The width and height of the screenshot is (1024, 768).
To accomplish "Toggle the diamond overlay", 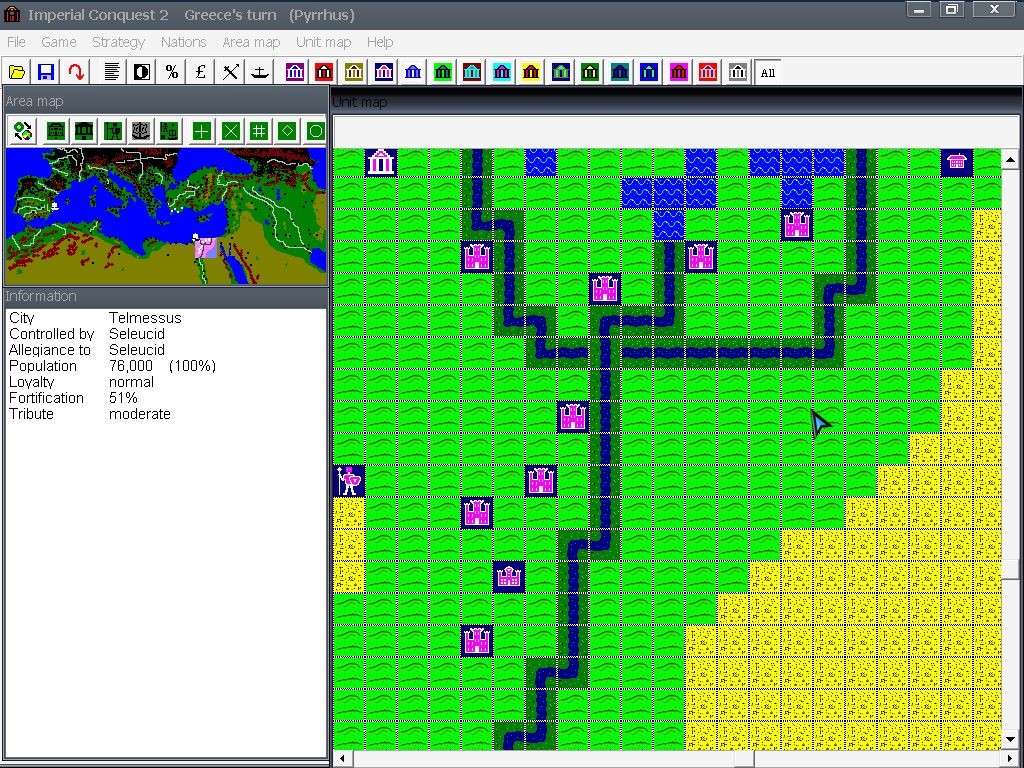I will click(x=287, y=131).
